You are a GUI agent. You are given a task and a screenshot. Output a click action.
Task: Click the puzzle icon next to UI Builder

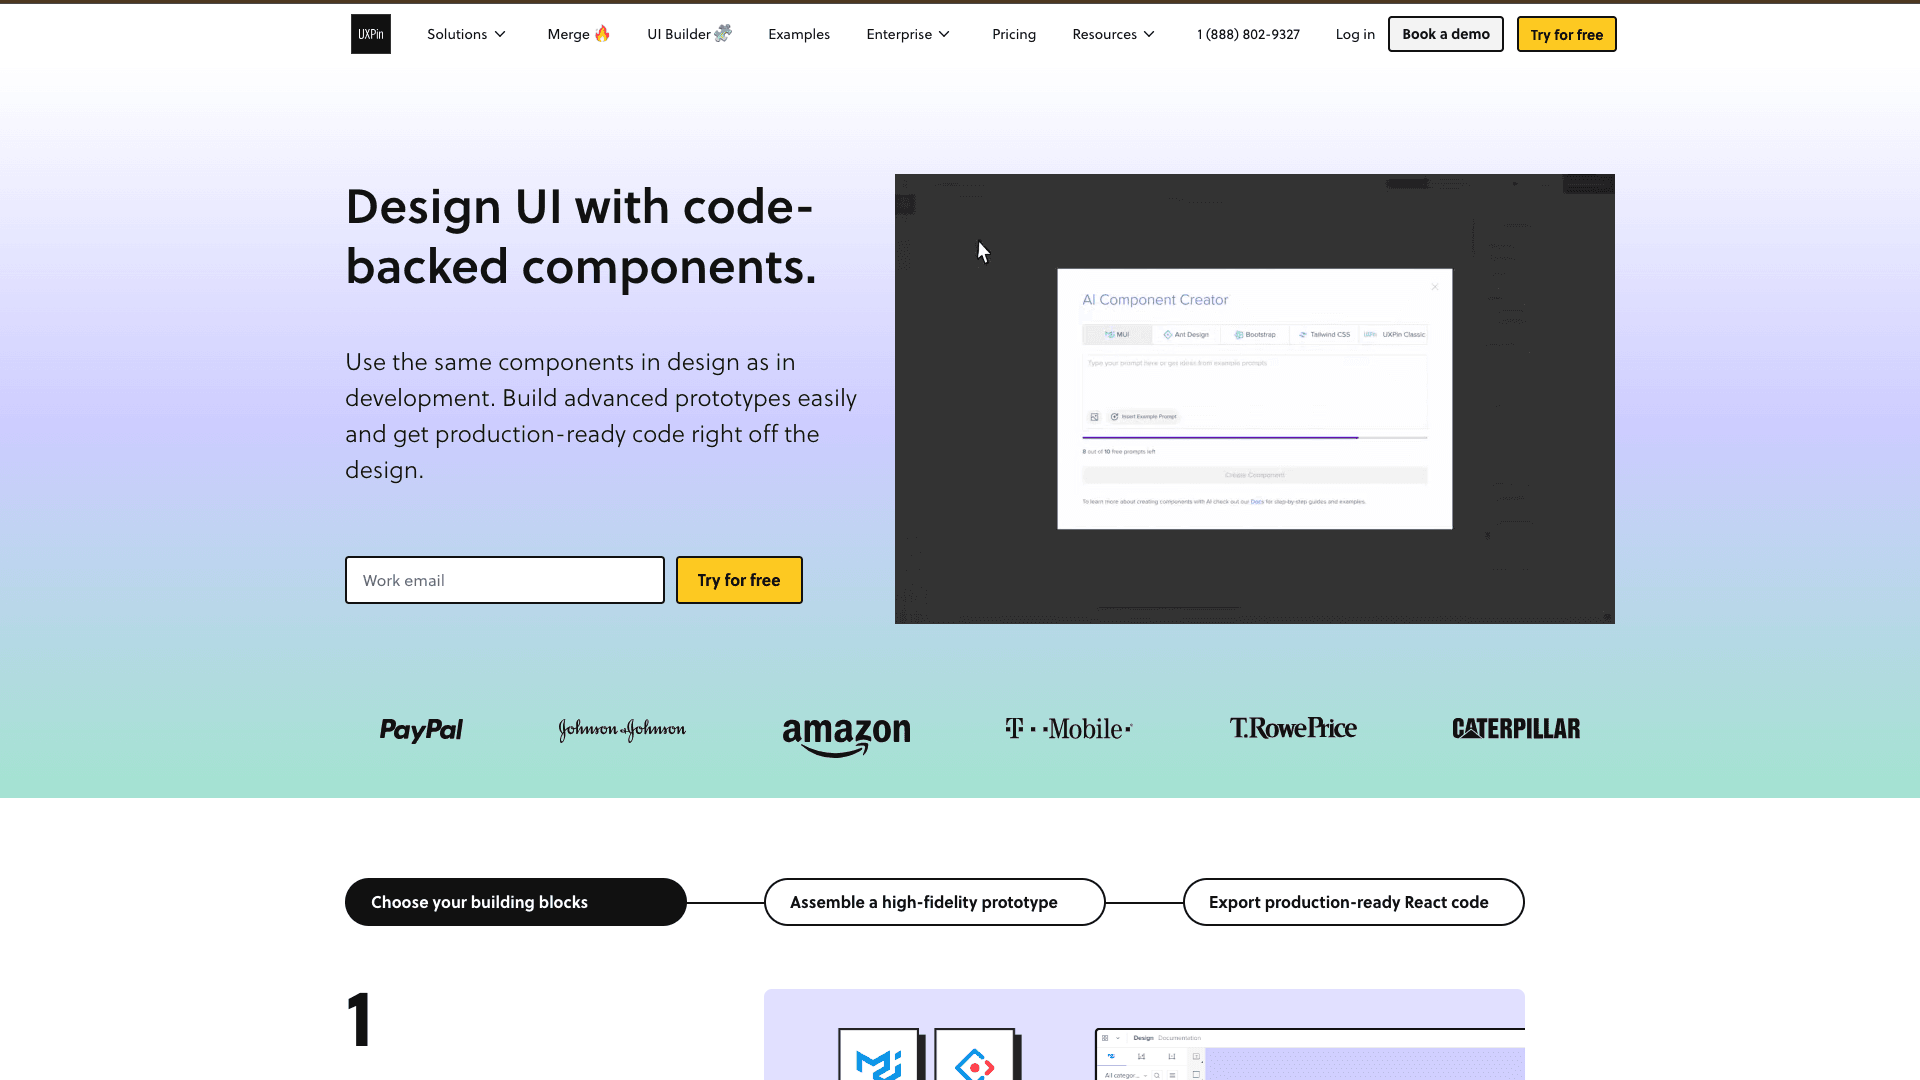click(723, 33)
